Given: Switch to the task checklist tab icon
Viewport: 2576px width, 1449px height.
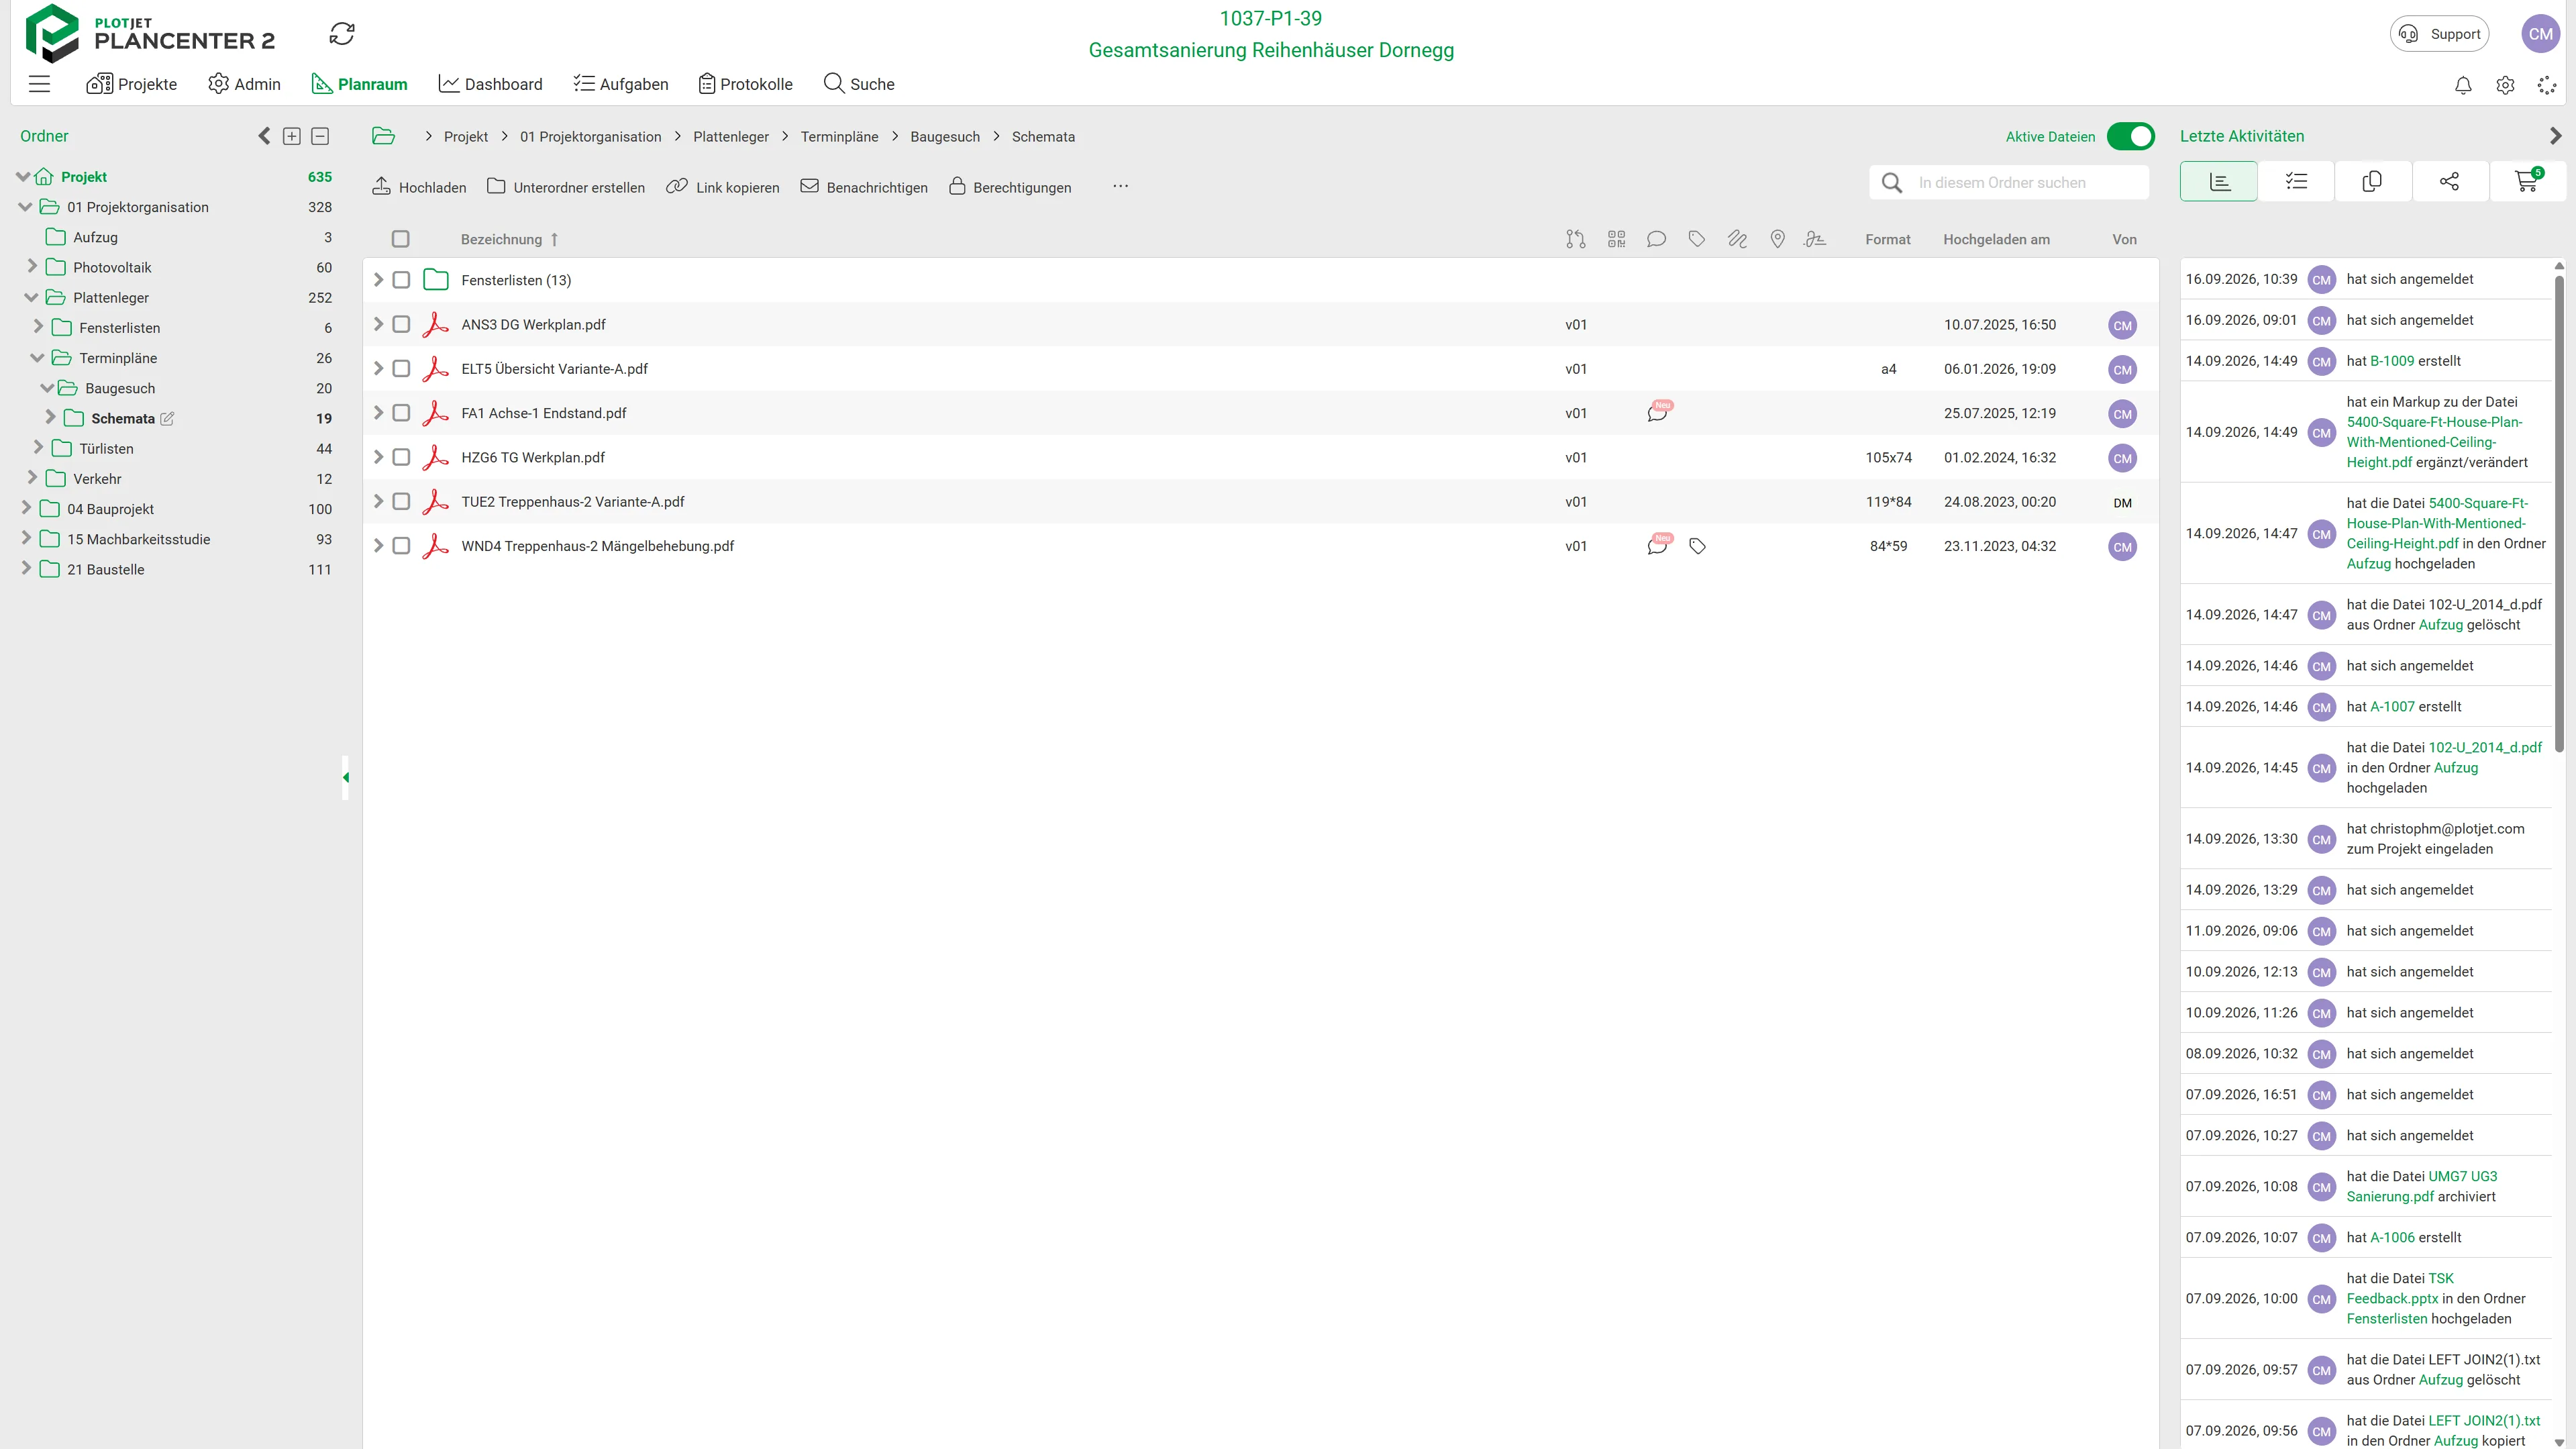Looking at the screenshot, I should [2296, 181].
